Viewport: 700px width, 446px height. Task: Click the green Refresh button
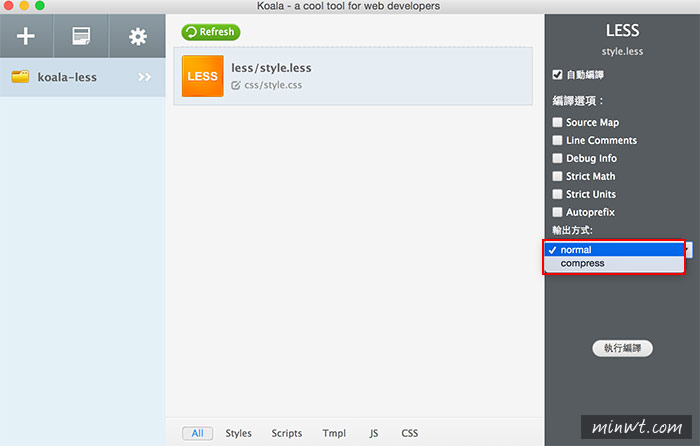click(211, 32)
